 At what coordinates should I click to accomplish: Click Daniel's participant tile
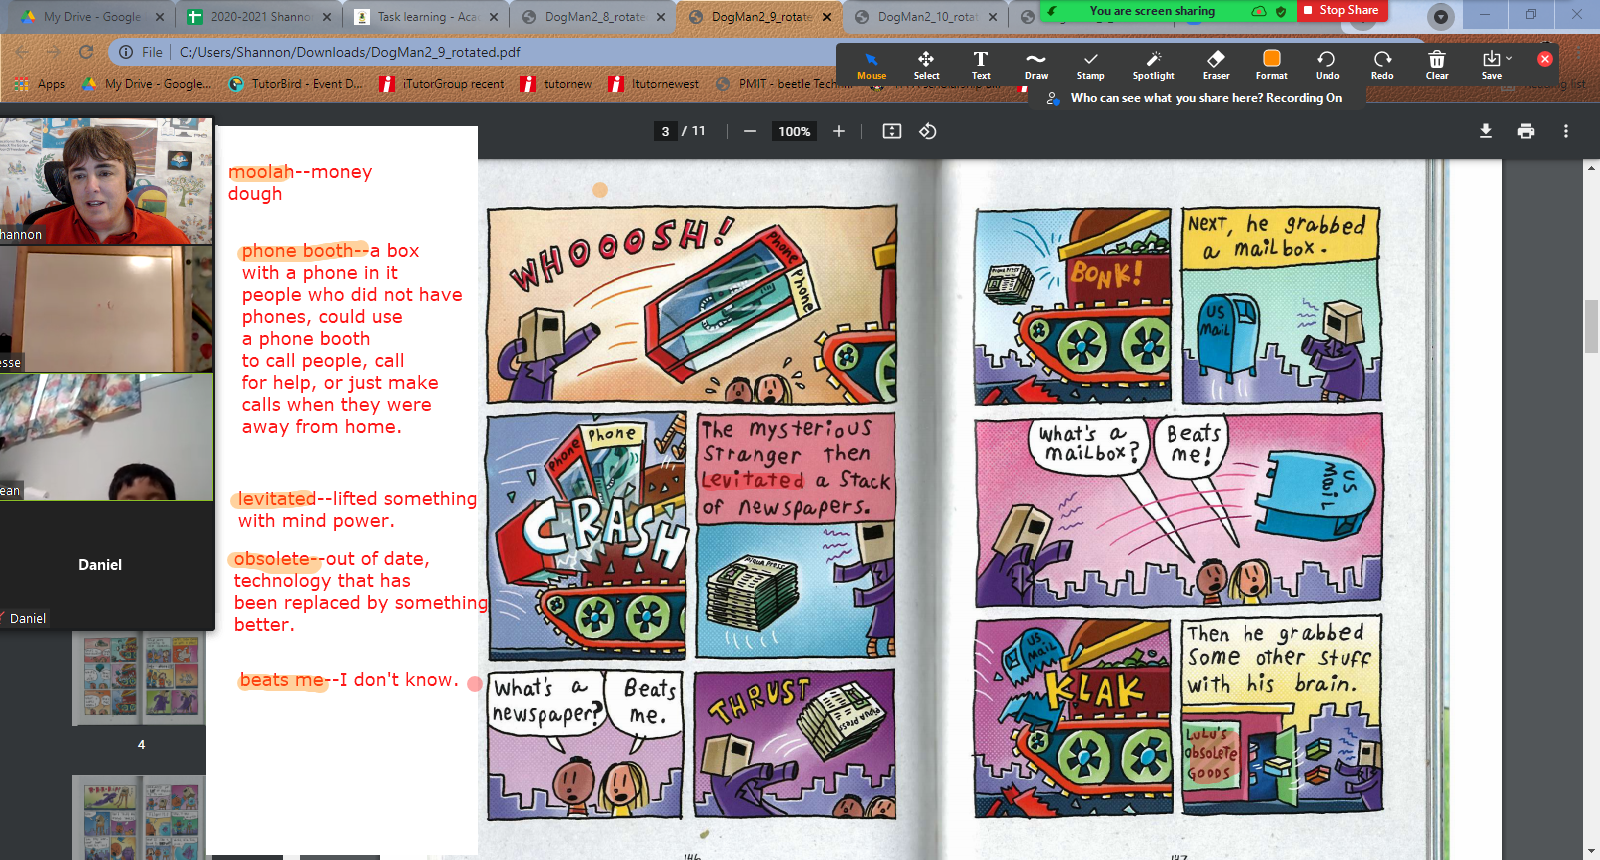pos(106,565)
